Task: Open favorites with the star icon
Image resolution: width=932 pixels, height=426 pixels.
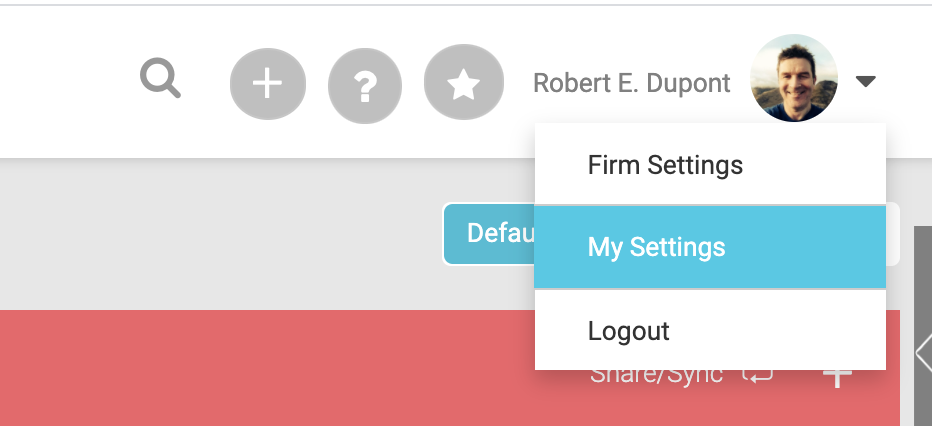Action: pyautogui.click(x=464, y=83)
